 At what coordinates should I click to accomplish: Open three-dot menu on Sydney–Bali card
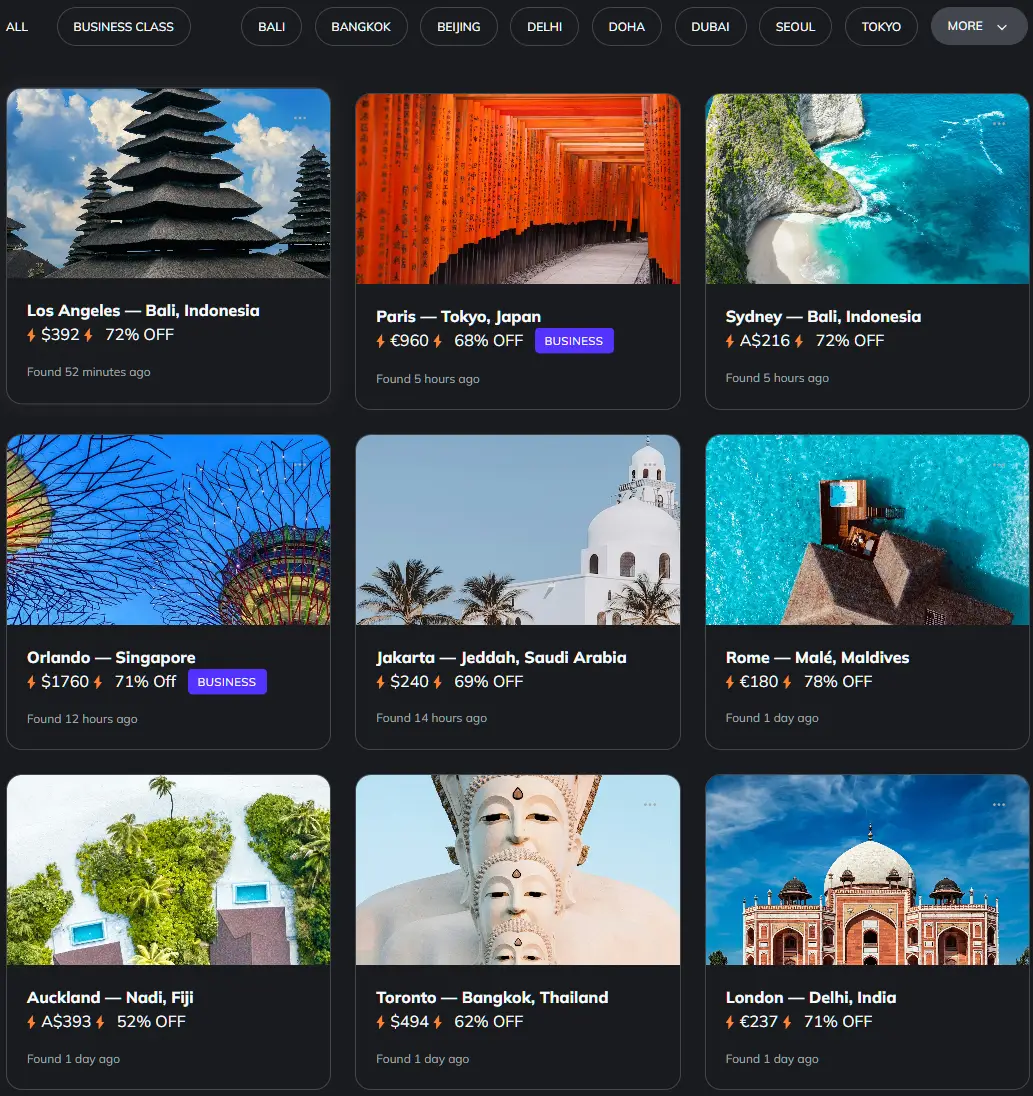(x=998, y=124)
